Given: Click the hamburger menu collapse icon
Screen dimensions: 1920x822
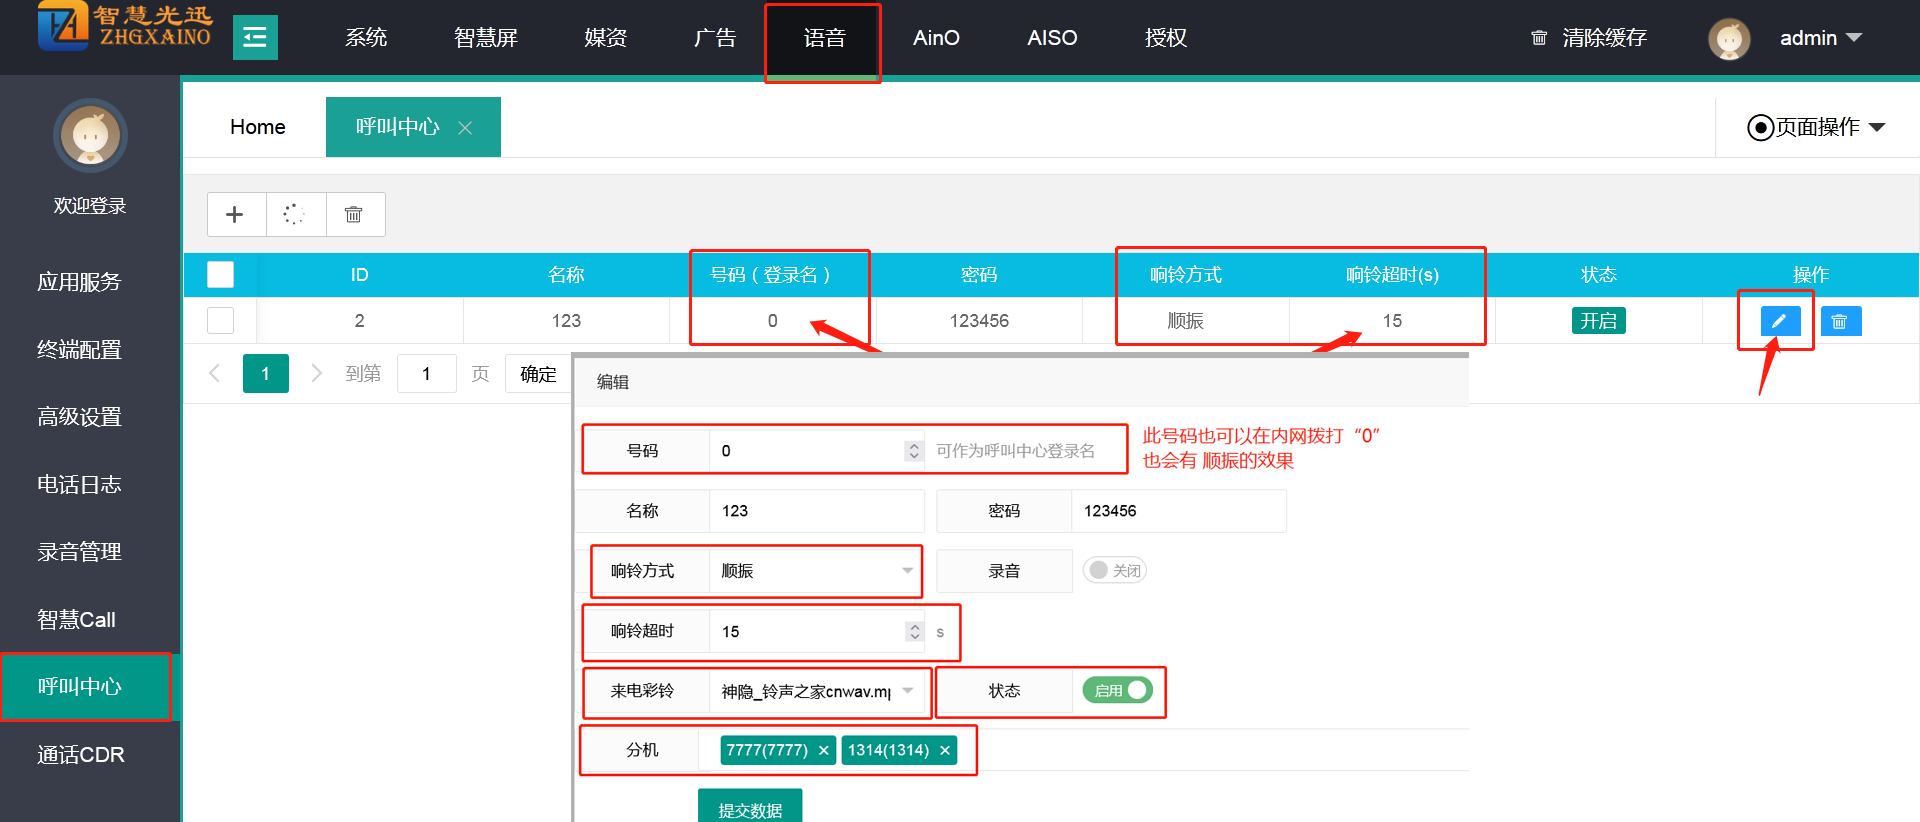Looking at the screenshot, I should (255, 38).
